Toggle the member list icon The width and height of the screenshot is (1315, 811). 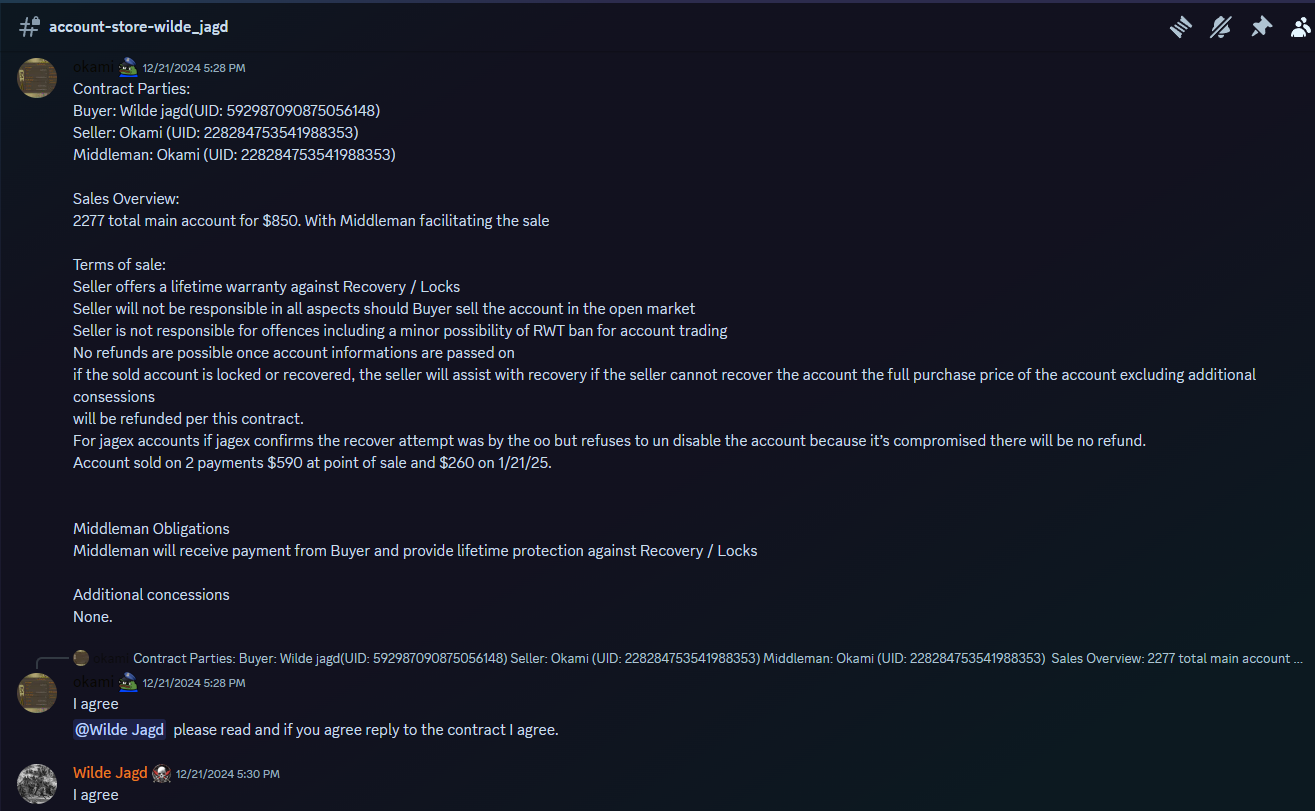point(1300,27)
